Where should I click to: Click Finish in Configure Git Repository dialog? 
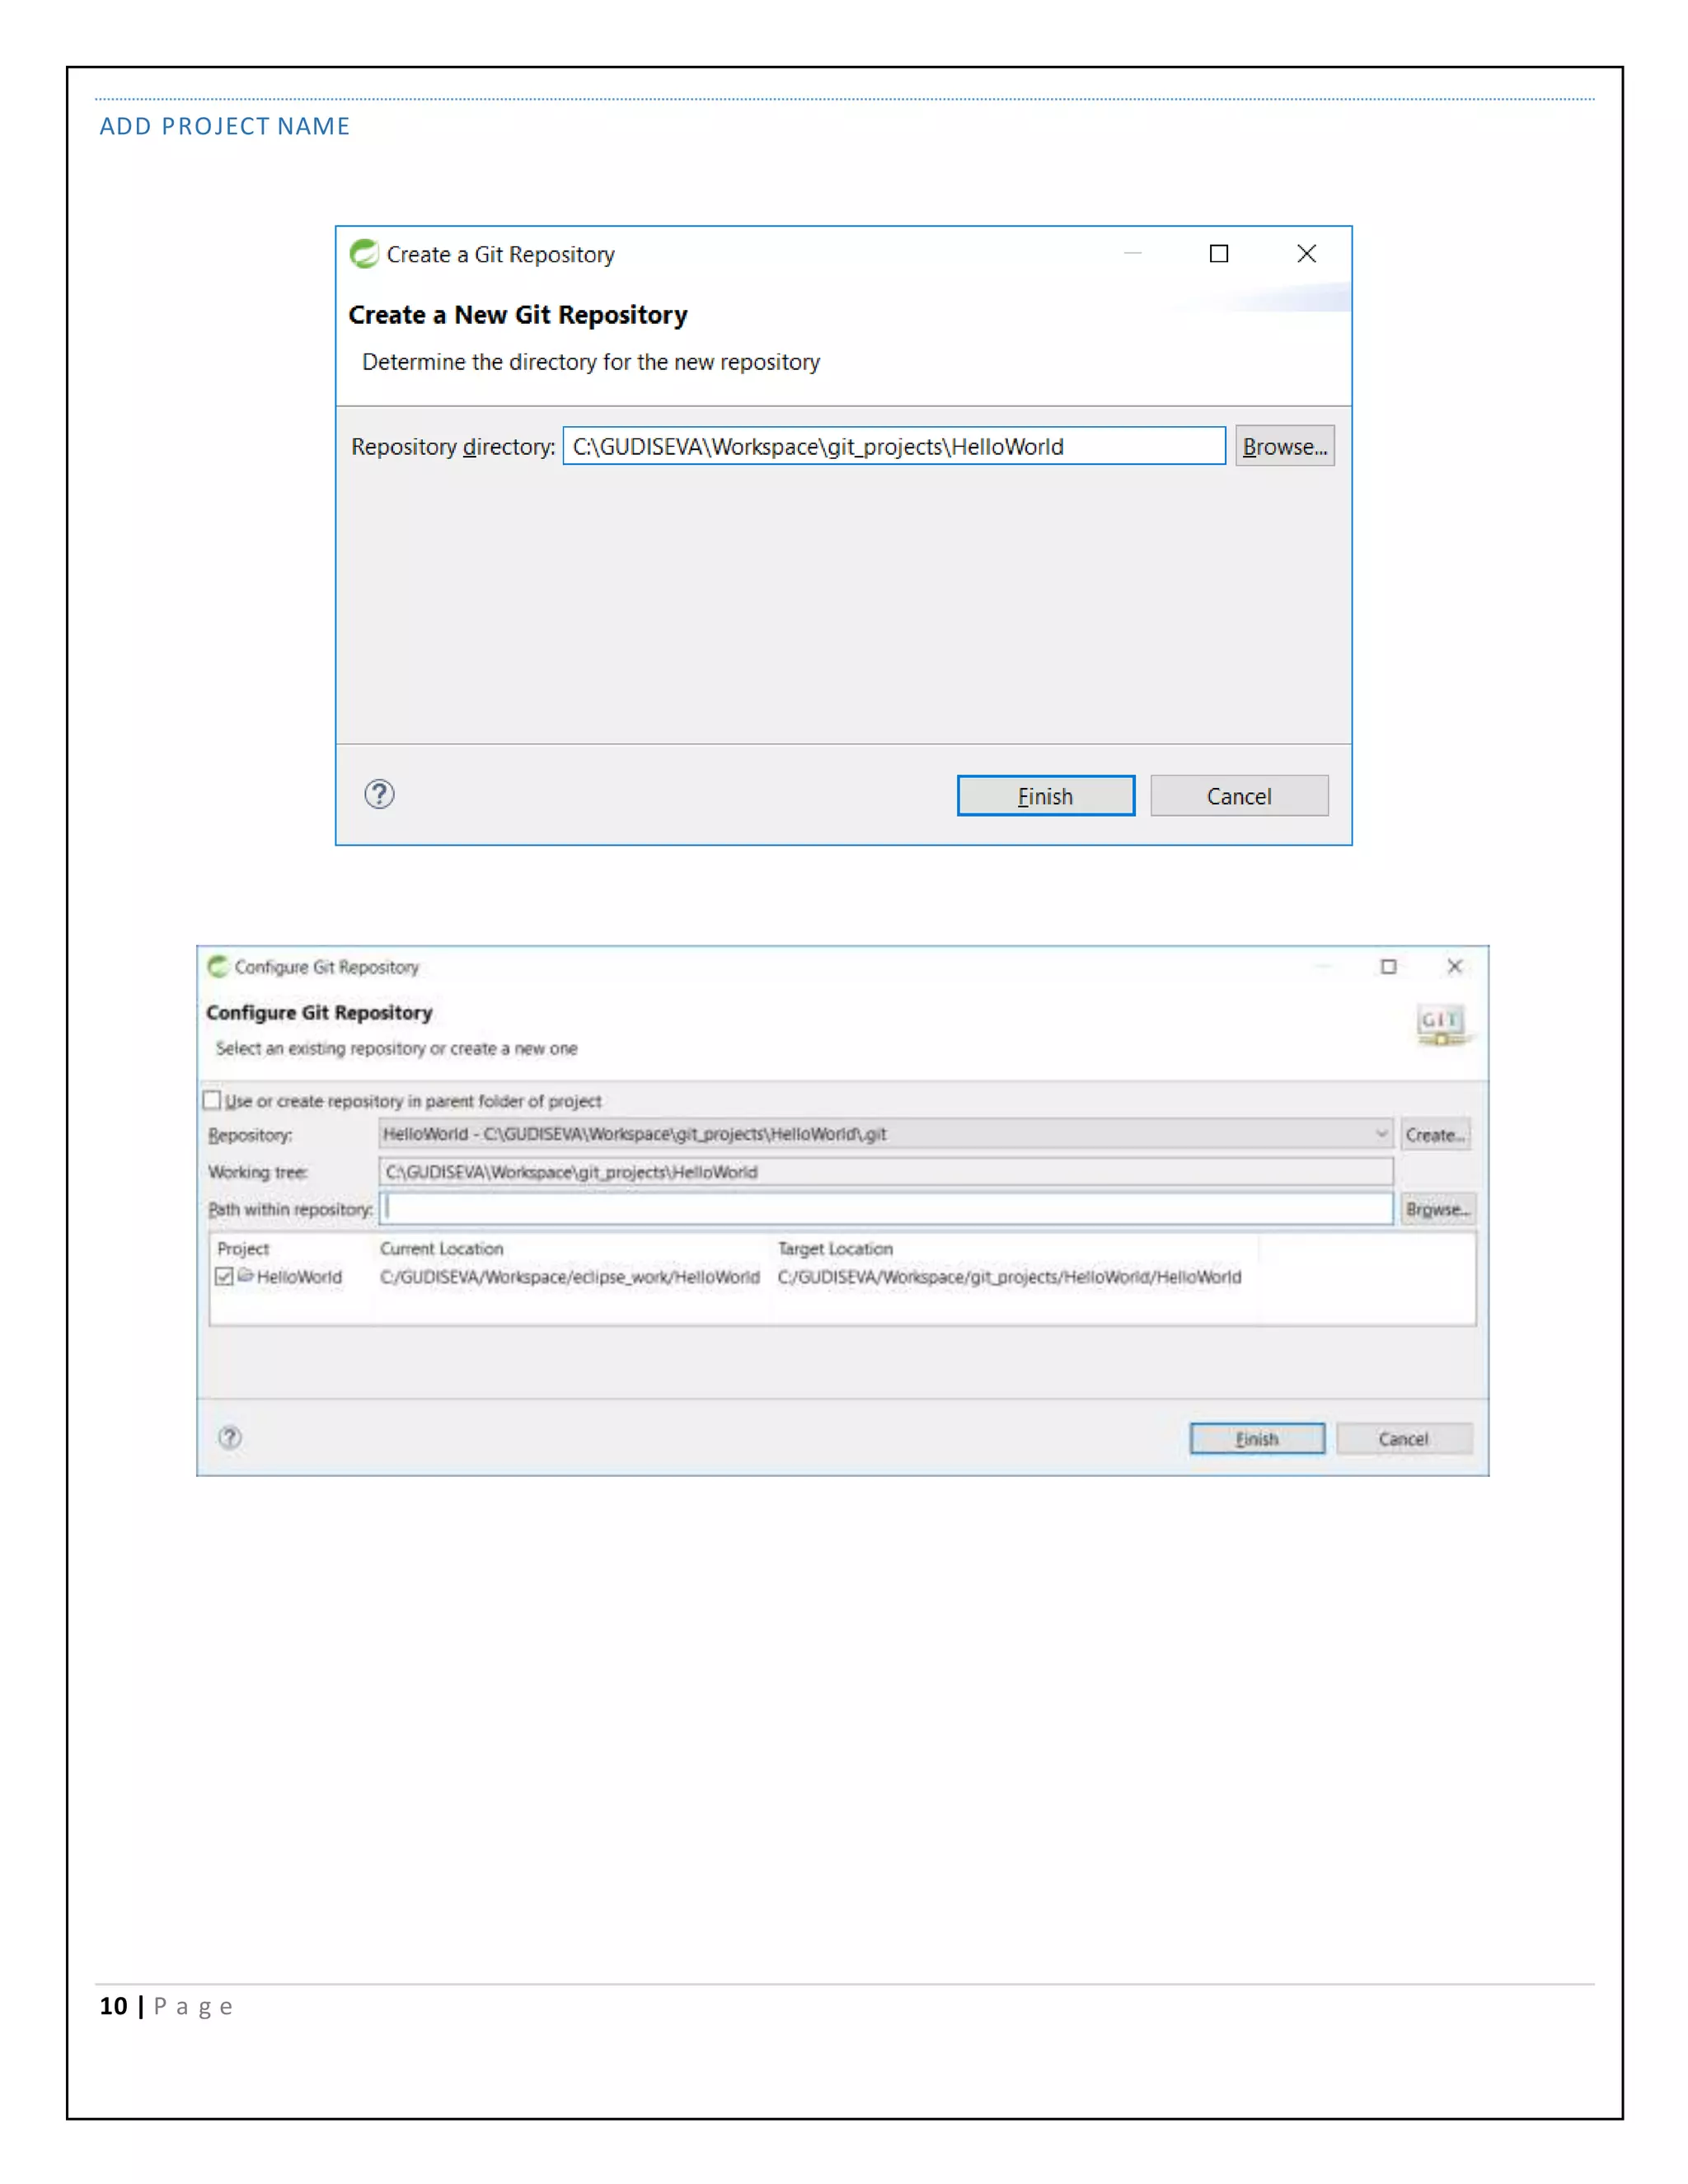tap(1256, 1438)
